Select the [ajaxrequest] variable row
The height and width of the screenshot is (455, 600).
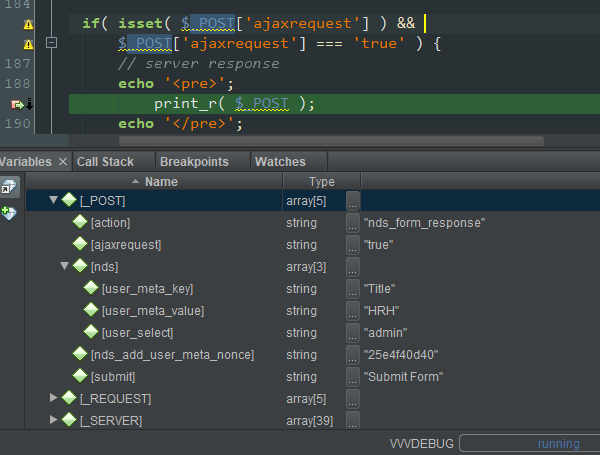(x=313, y=245)
